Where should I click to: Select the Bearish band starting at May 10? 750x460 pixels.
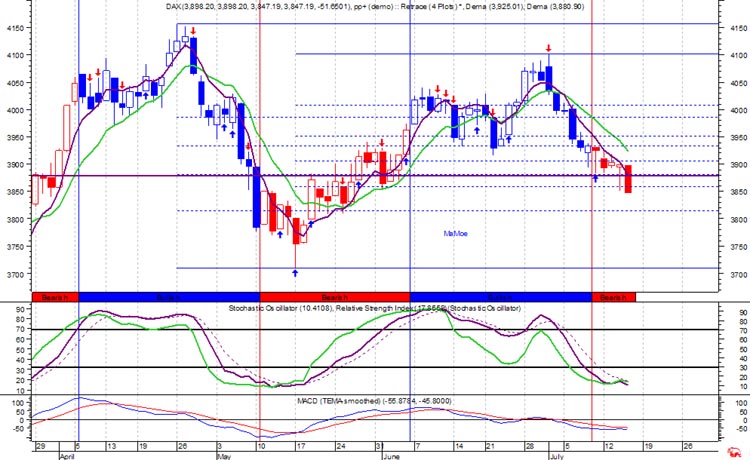click(x=335, y=297)
